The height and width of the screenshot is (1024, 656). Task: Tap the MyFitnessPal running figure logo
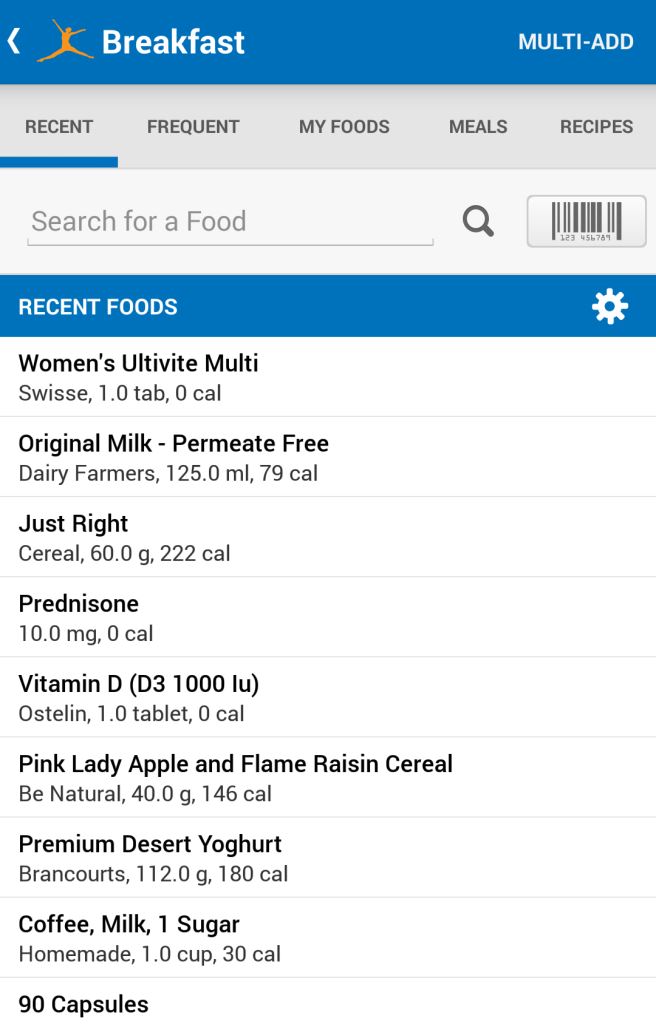tap(65, 42)
